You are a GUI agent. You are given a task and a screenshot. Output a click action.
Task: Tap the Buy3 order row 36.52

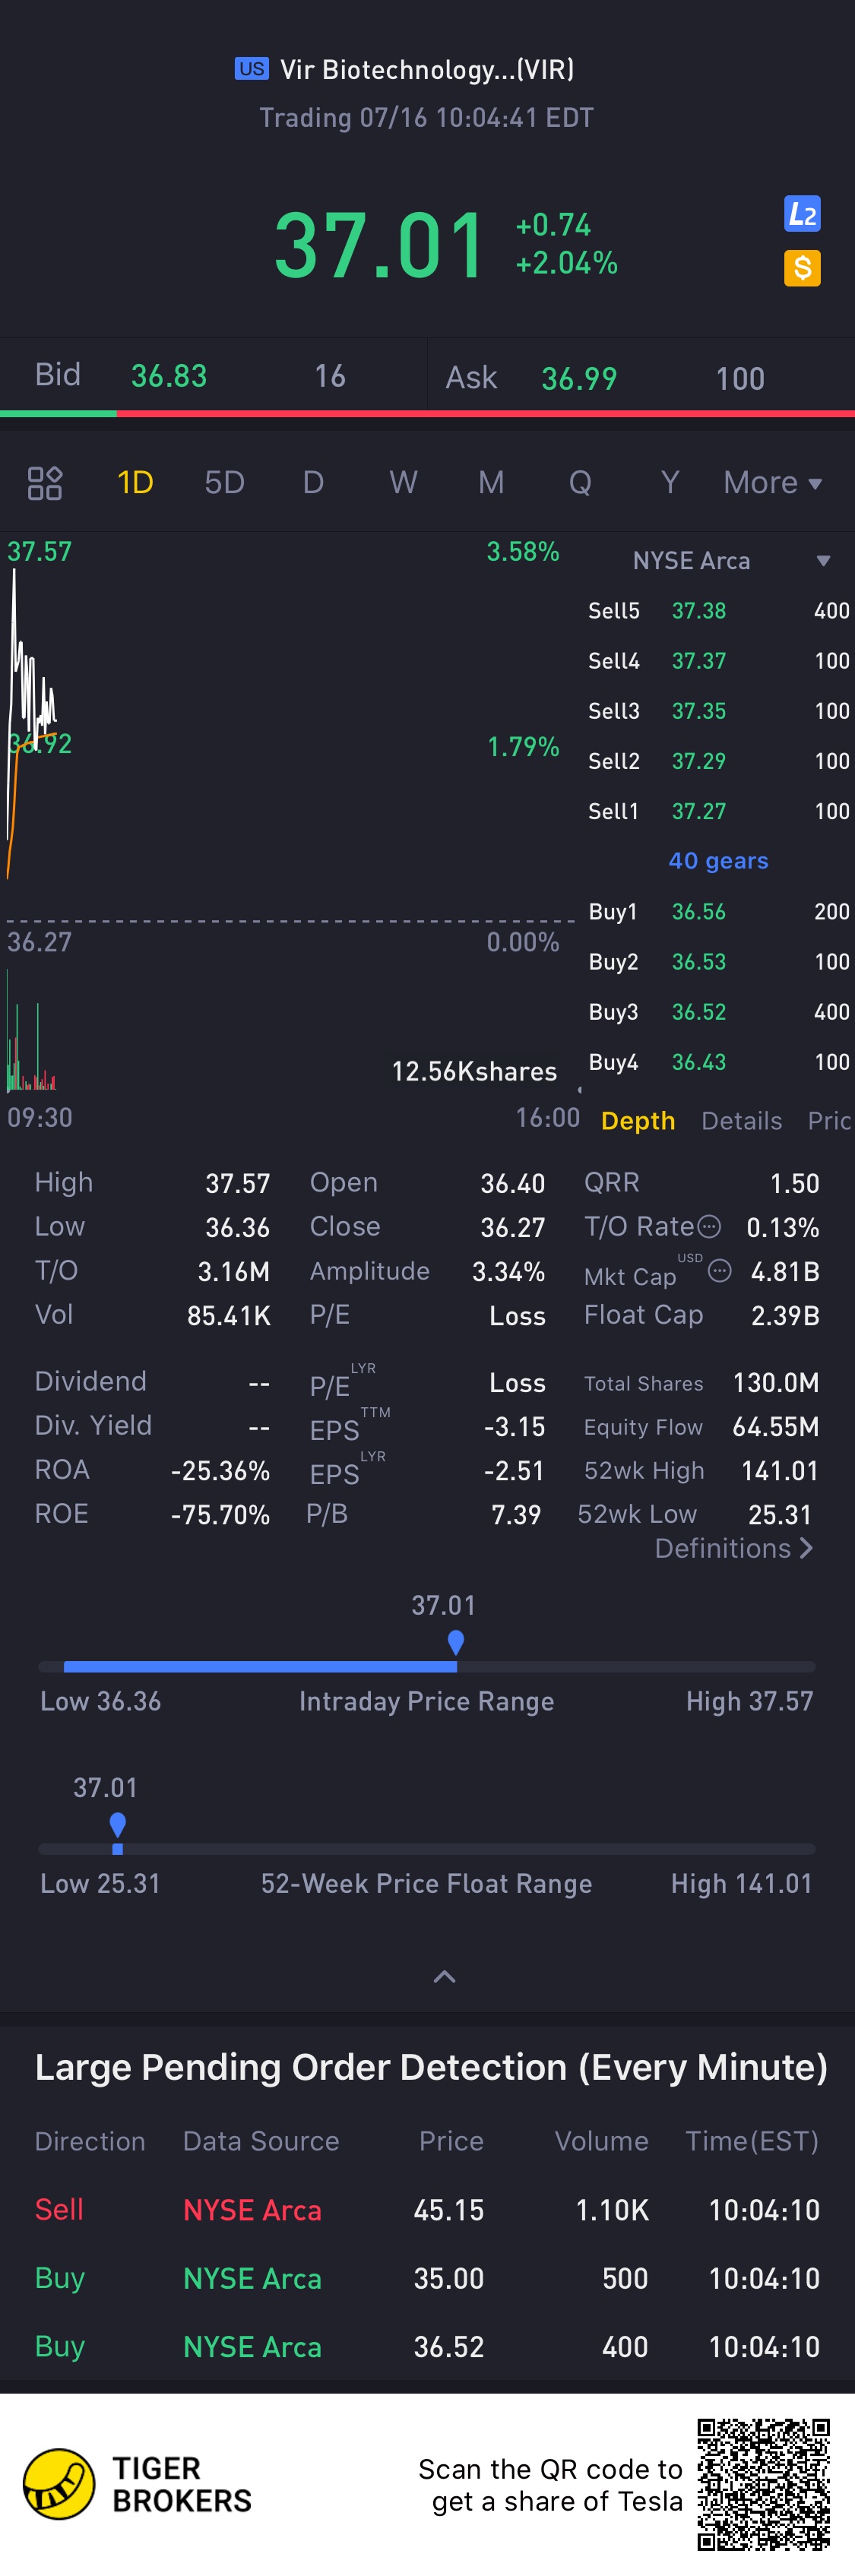coord(718,1011)
